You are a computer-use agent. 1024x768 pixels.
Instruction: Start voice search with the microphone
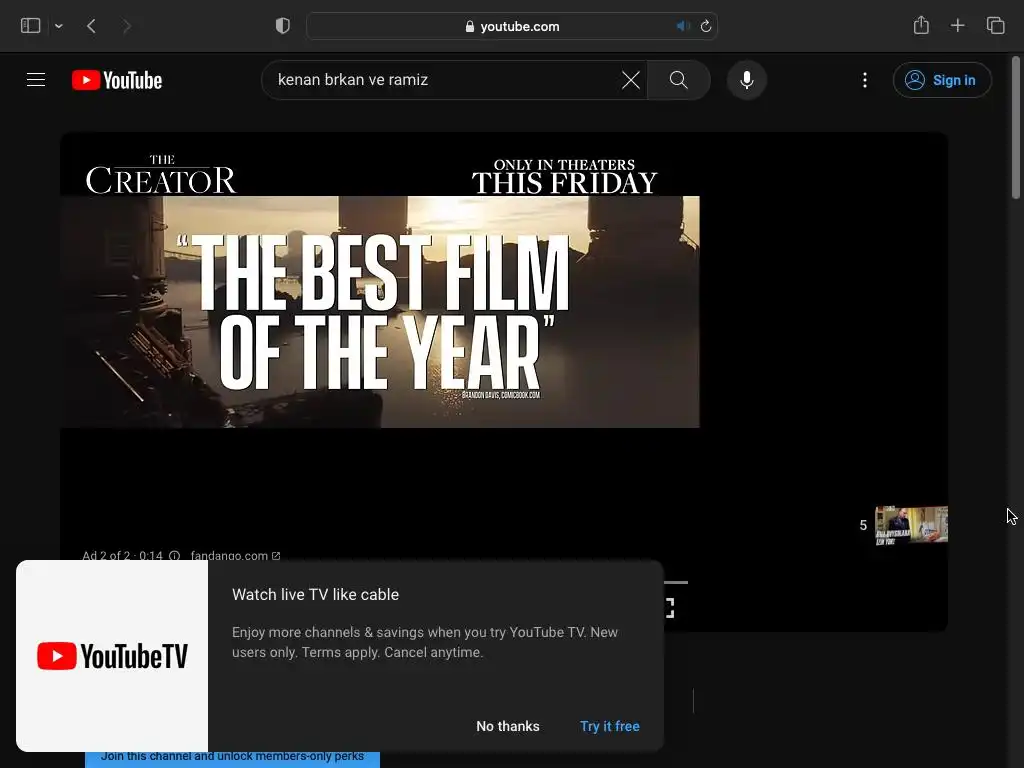pyautogui.click(x=746, y=80)
